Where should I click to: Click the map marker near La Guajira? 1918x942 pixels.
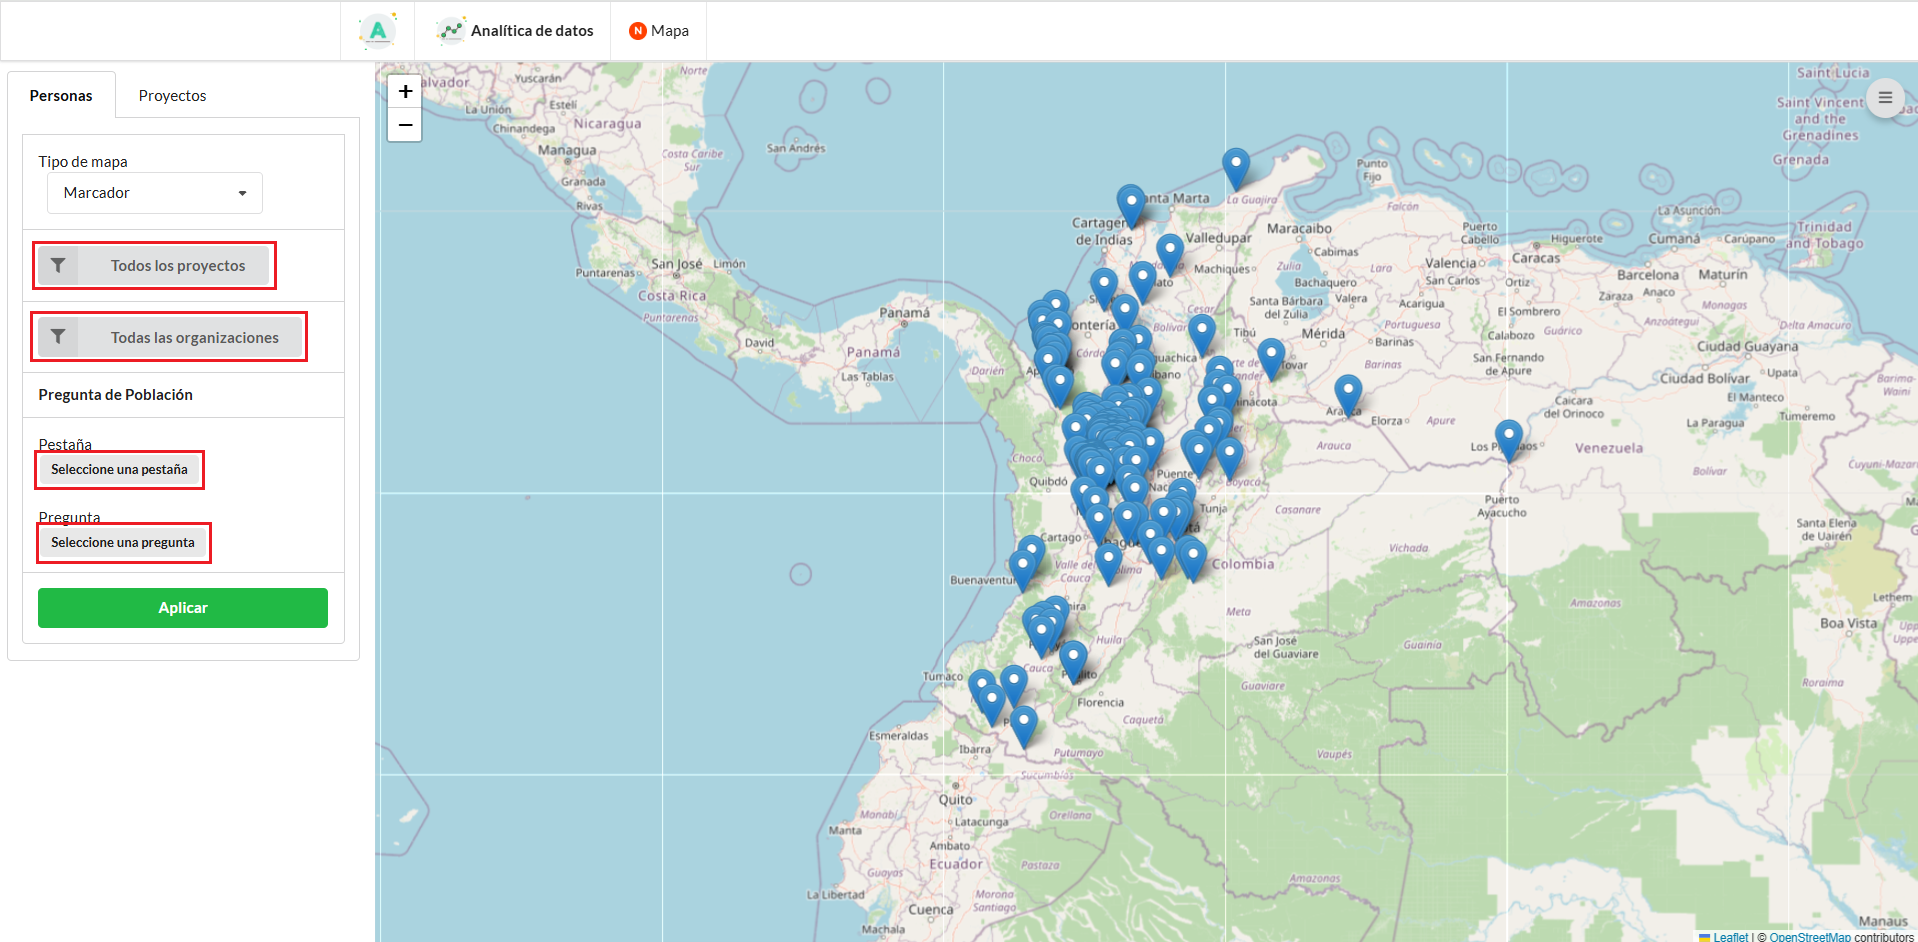(1236, 165)
